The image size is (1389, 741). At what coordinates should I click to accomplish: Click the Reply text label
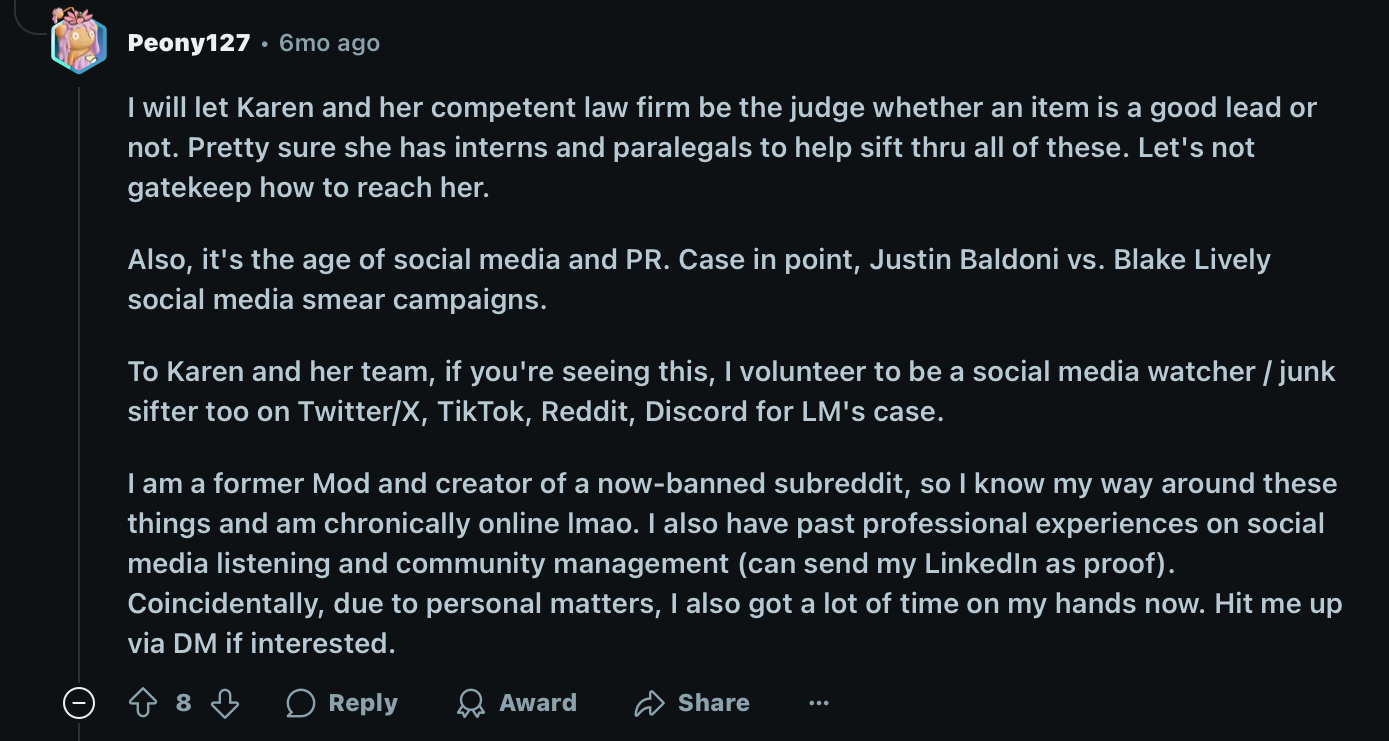pos(363,703)
